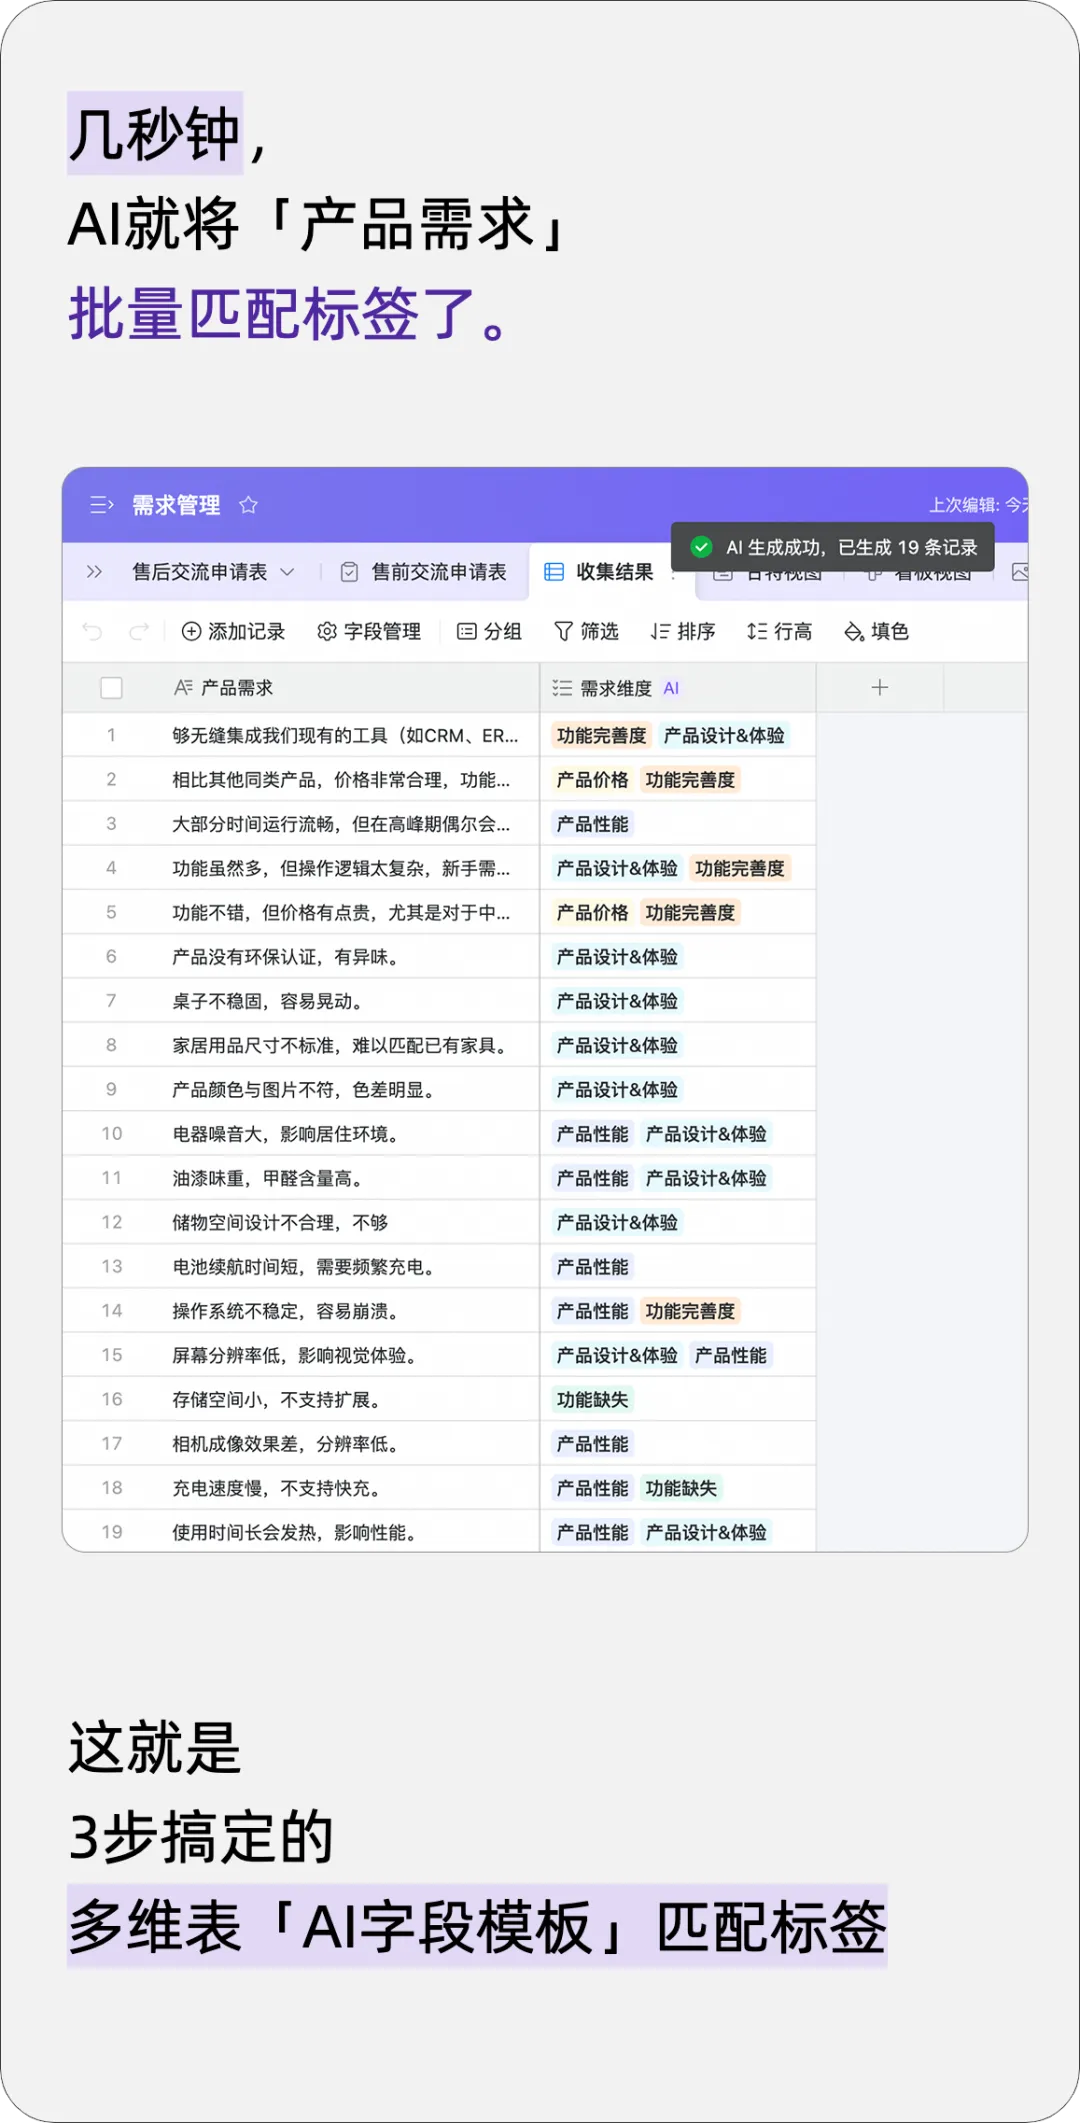This screenshot has height=2123, width=1080.
Task: Click 功能完善度 tag in row 1
Action: point(602,735)
